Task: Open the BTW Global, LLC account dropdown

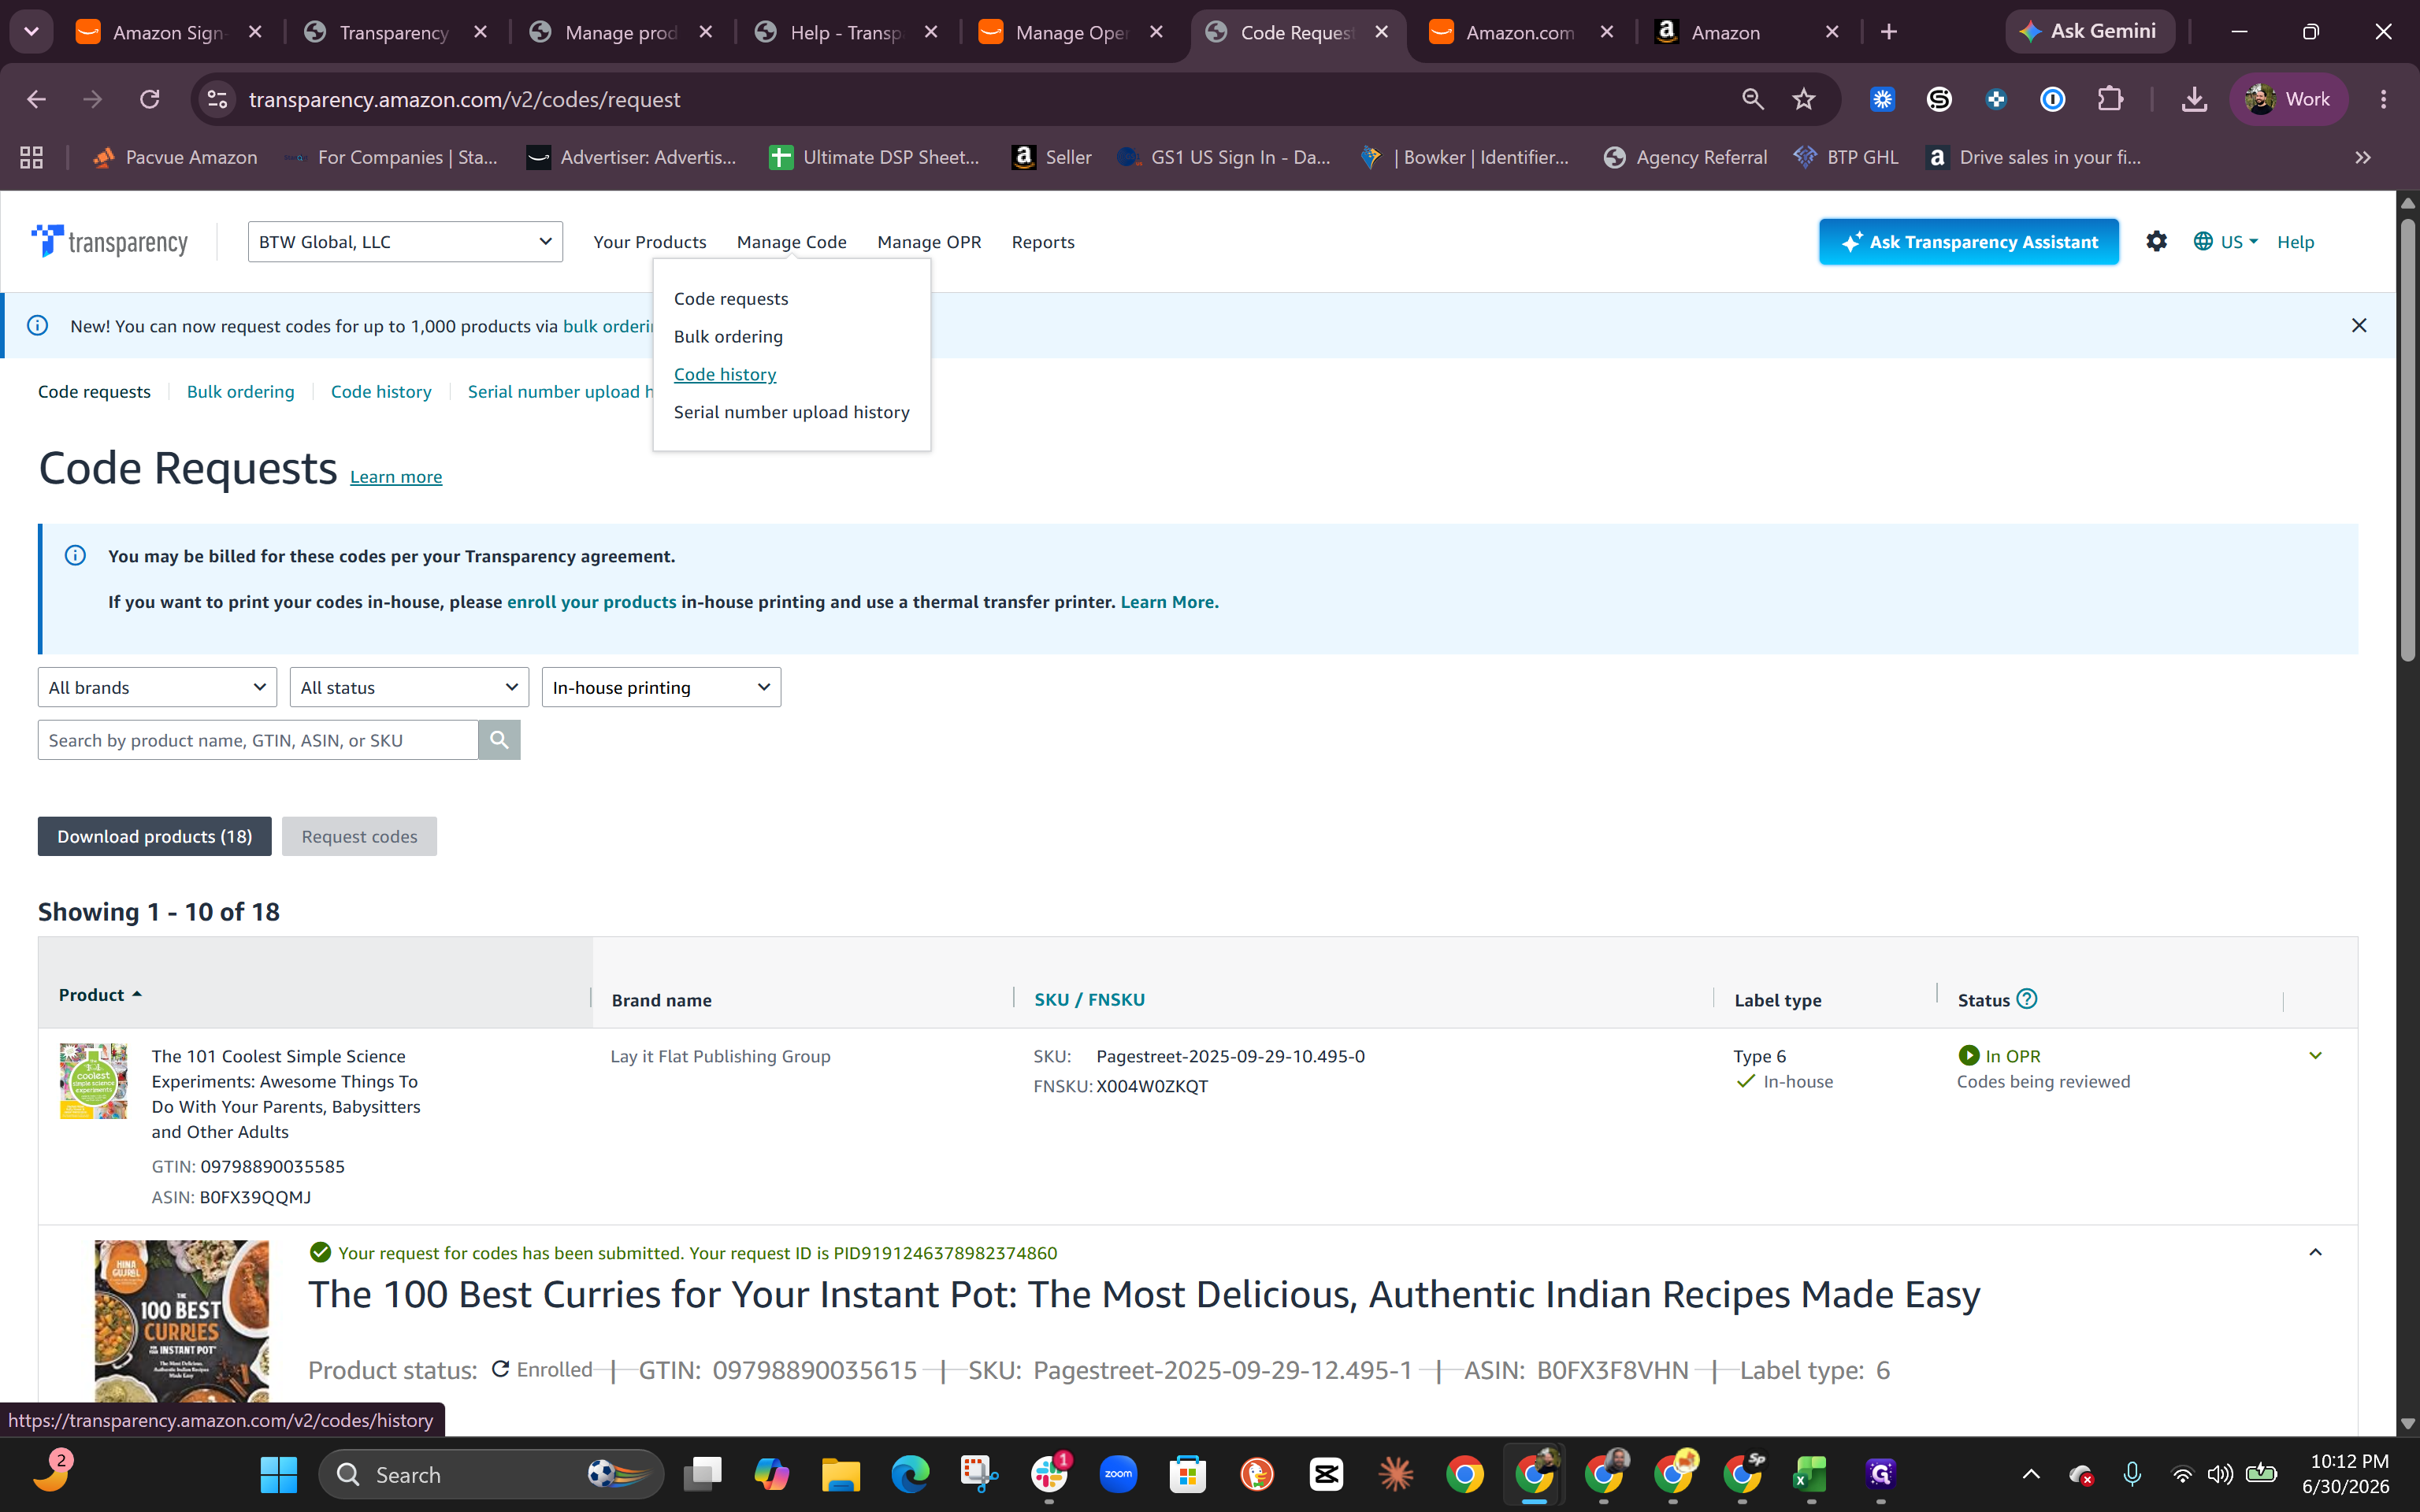Action: [405, 241]
